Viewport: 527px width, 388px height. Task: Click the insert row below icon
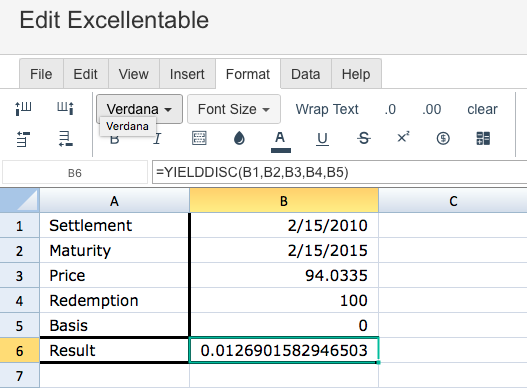coord(65,139)
